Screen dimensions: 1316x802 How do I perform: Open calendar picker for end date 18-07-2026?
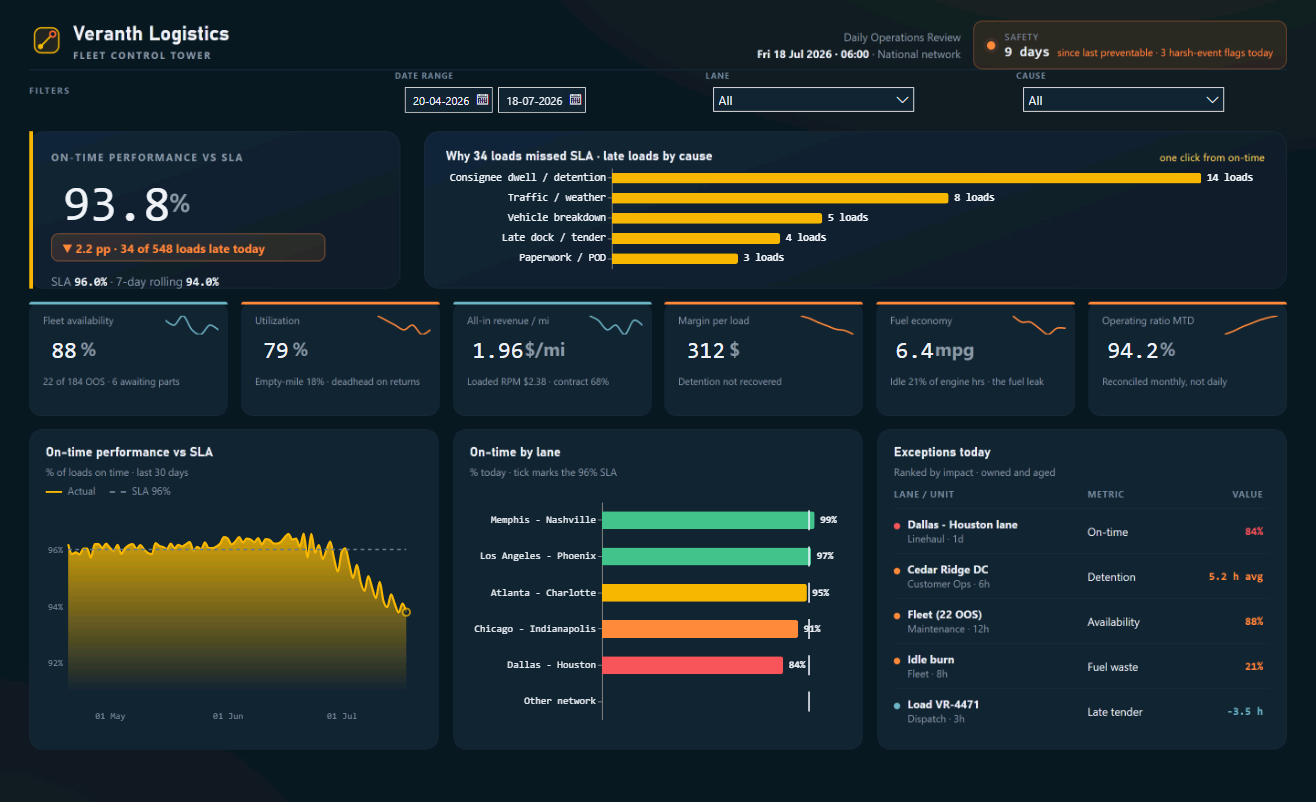tap(575, 100)
